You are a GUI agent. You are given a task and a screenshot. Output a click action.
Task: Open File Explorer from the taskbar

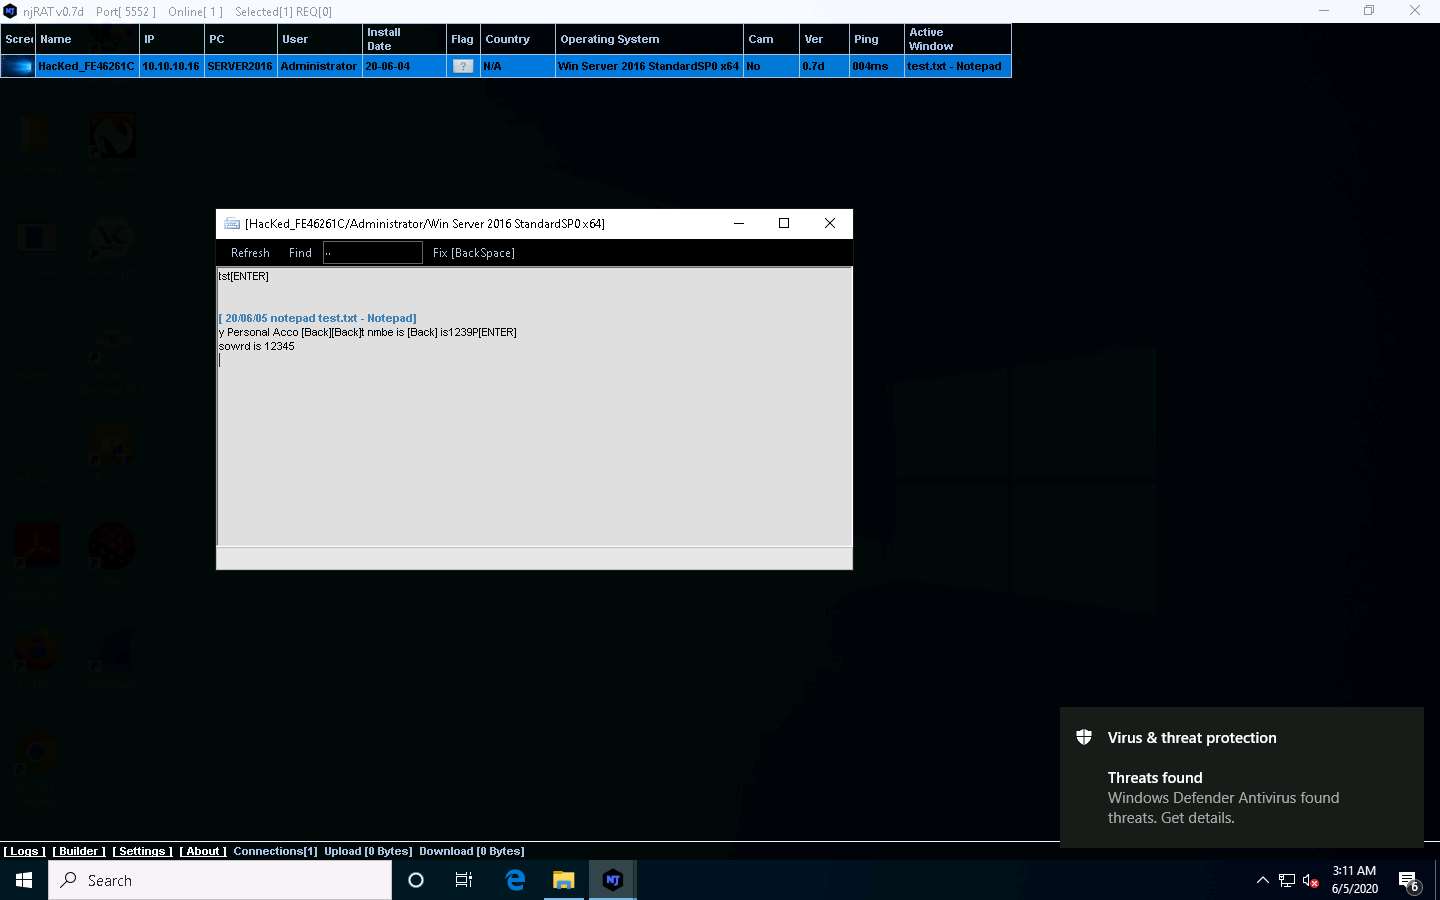coord(564,880)
